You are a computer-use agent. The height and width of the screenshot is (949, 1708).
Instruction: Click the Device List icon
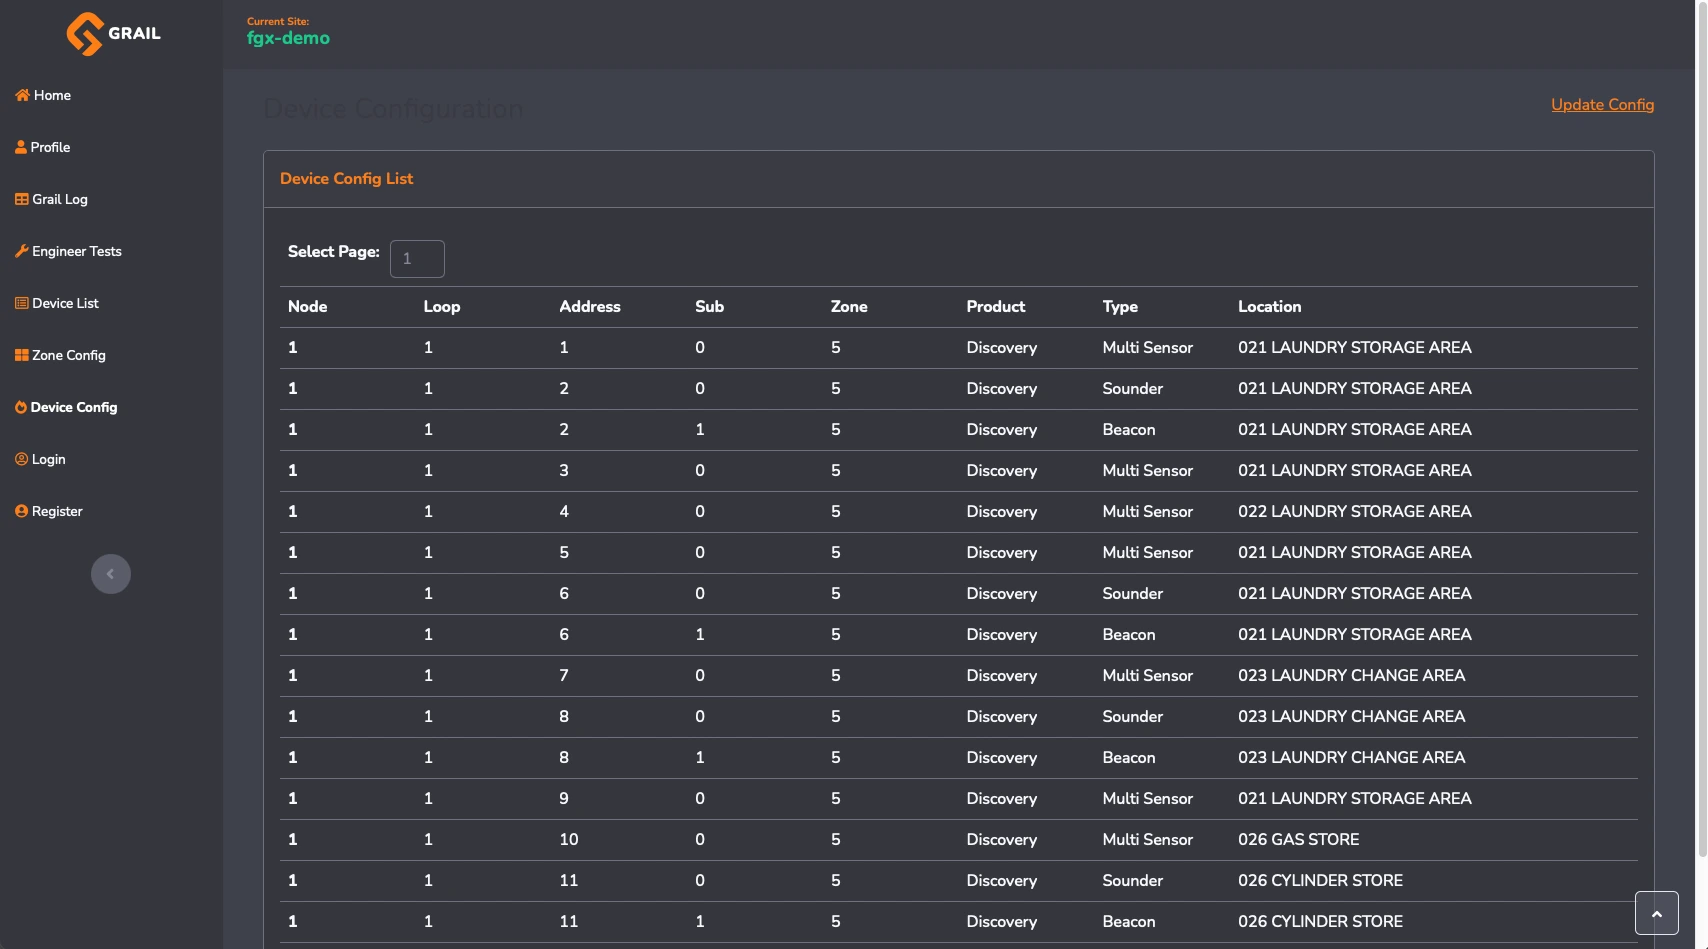pyautogui.click(x=22, y=303)
